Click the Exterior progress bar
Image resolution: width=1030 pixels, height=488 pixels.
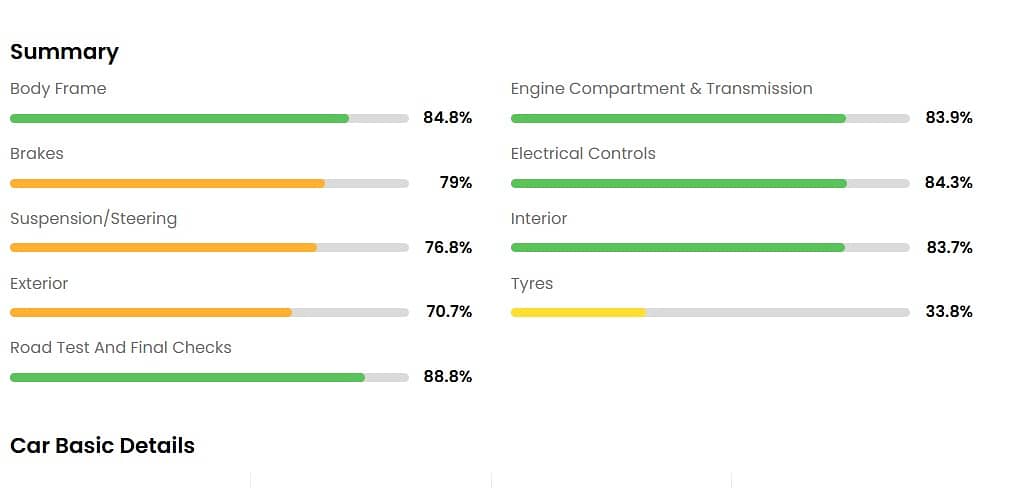click(x=209, y=312)
